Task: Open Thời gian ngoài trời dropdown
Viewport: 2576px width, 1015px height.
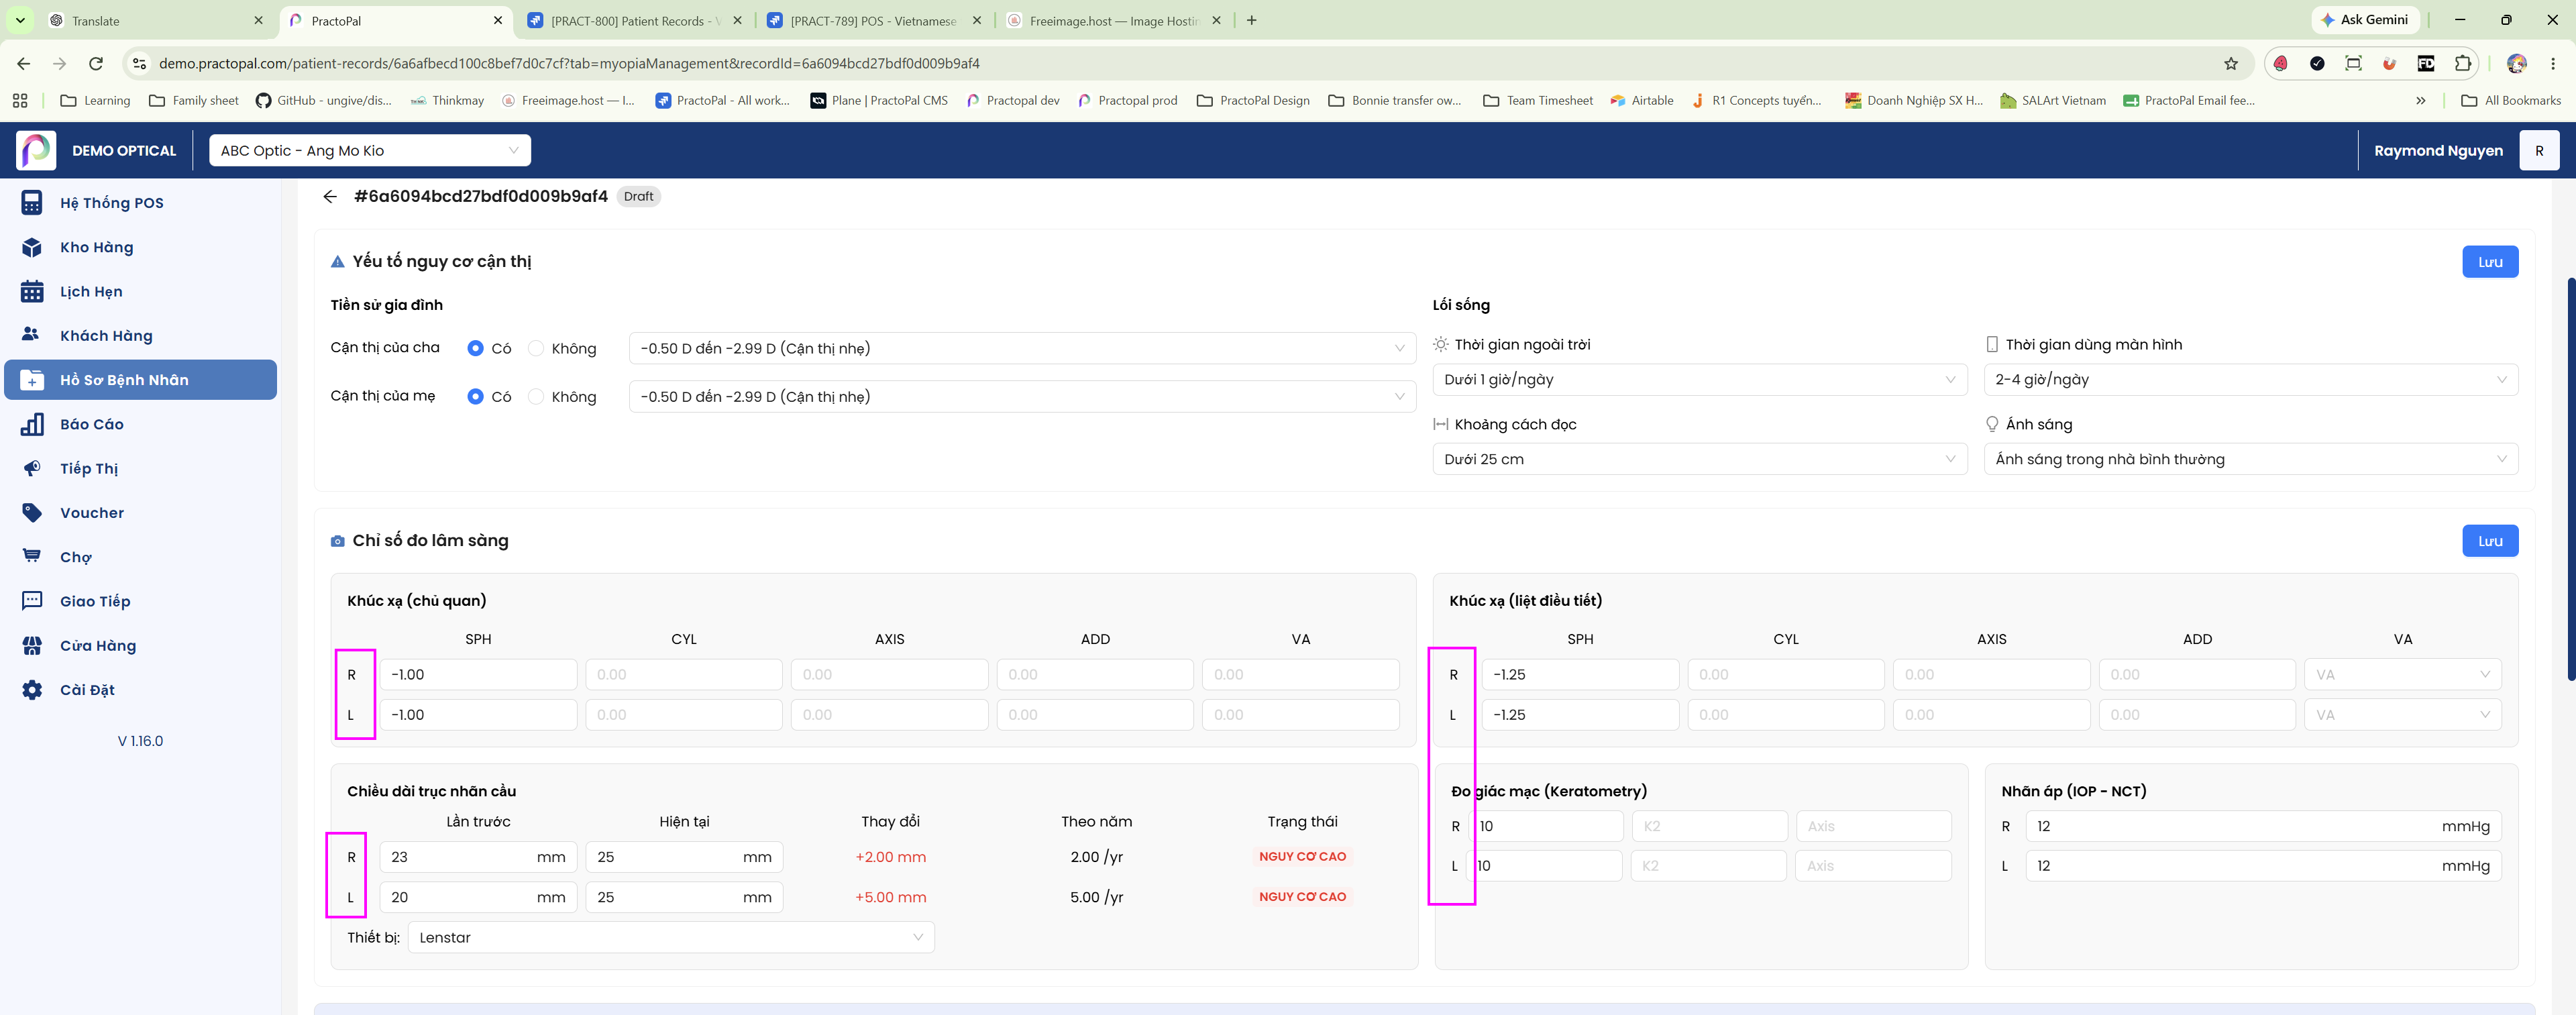Action: [x=1700, y=379]
